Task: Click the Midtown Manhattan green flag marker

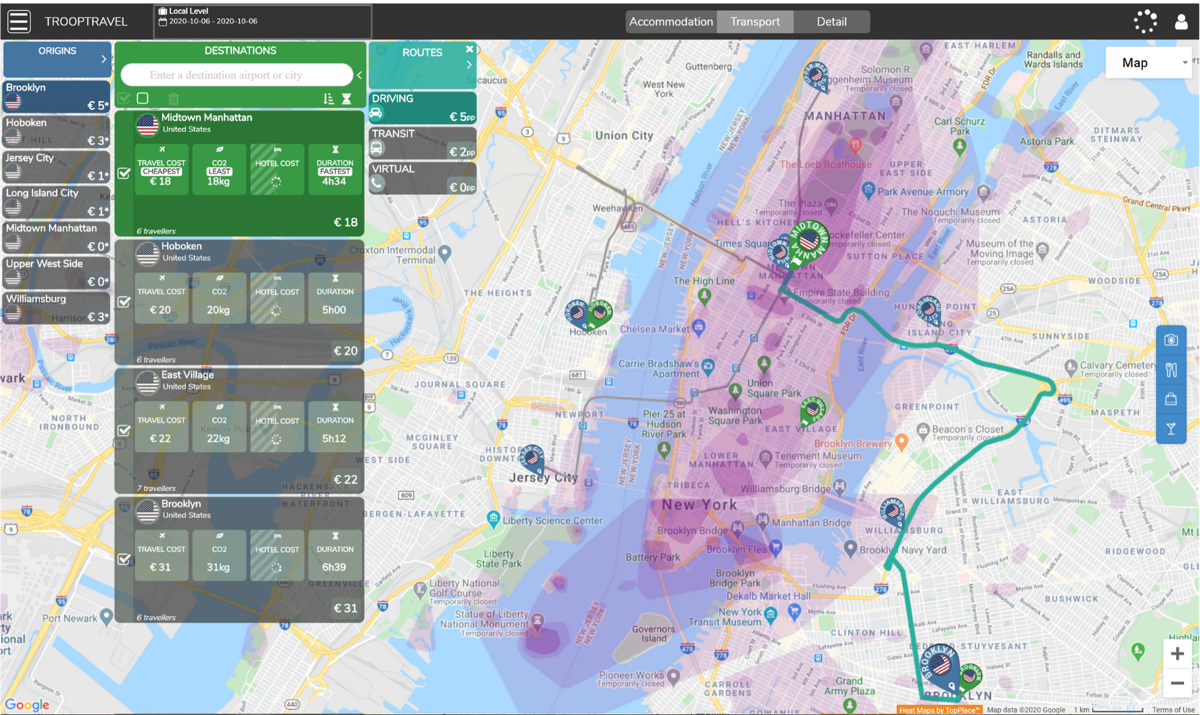Action: pyautogui.click(x=808, y=243)
